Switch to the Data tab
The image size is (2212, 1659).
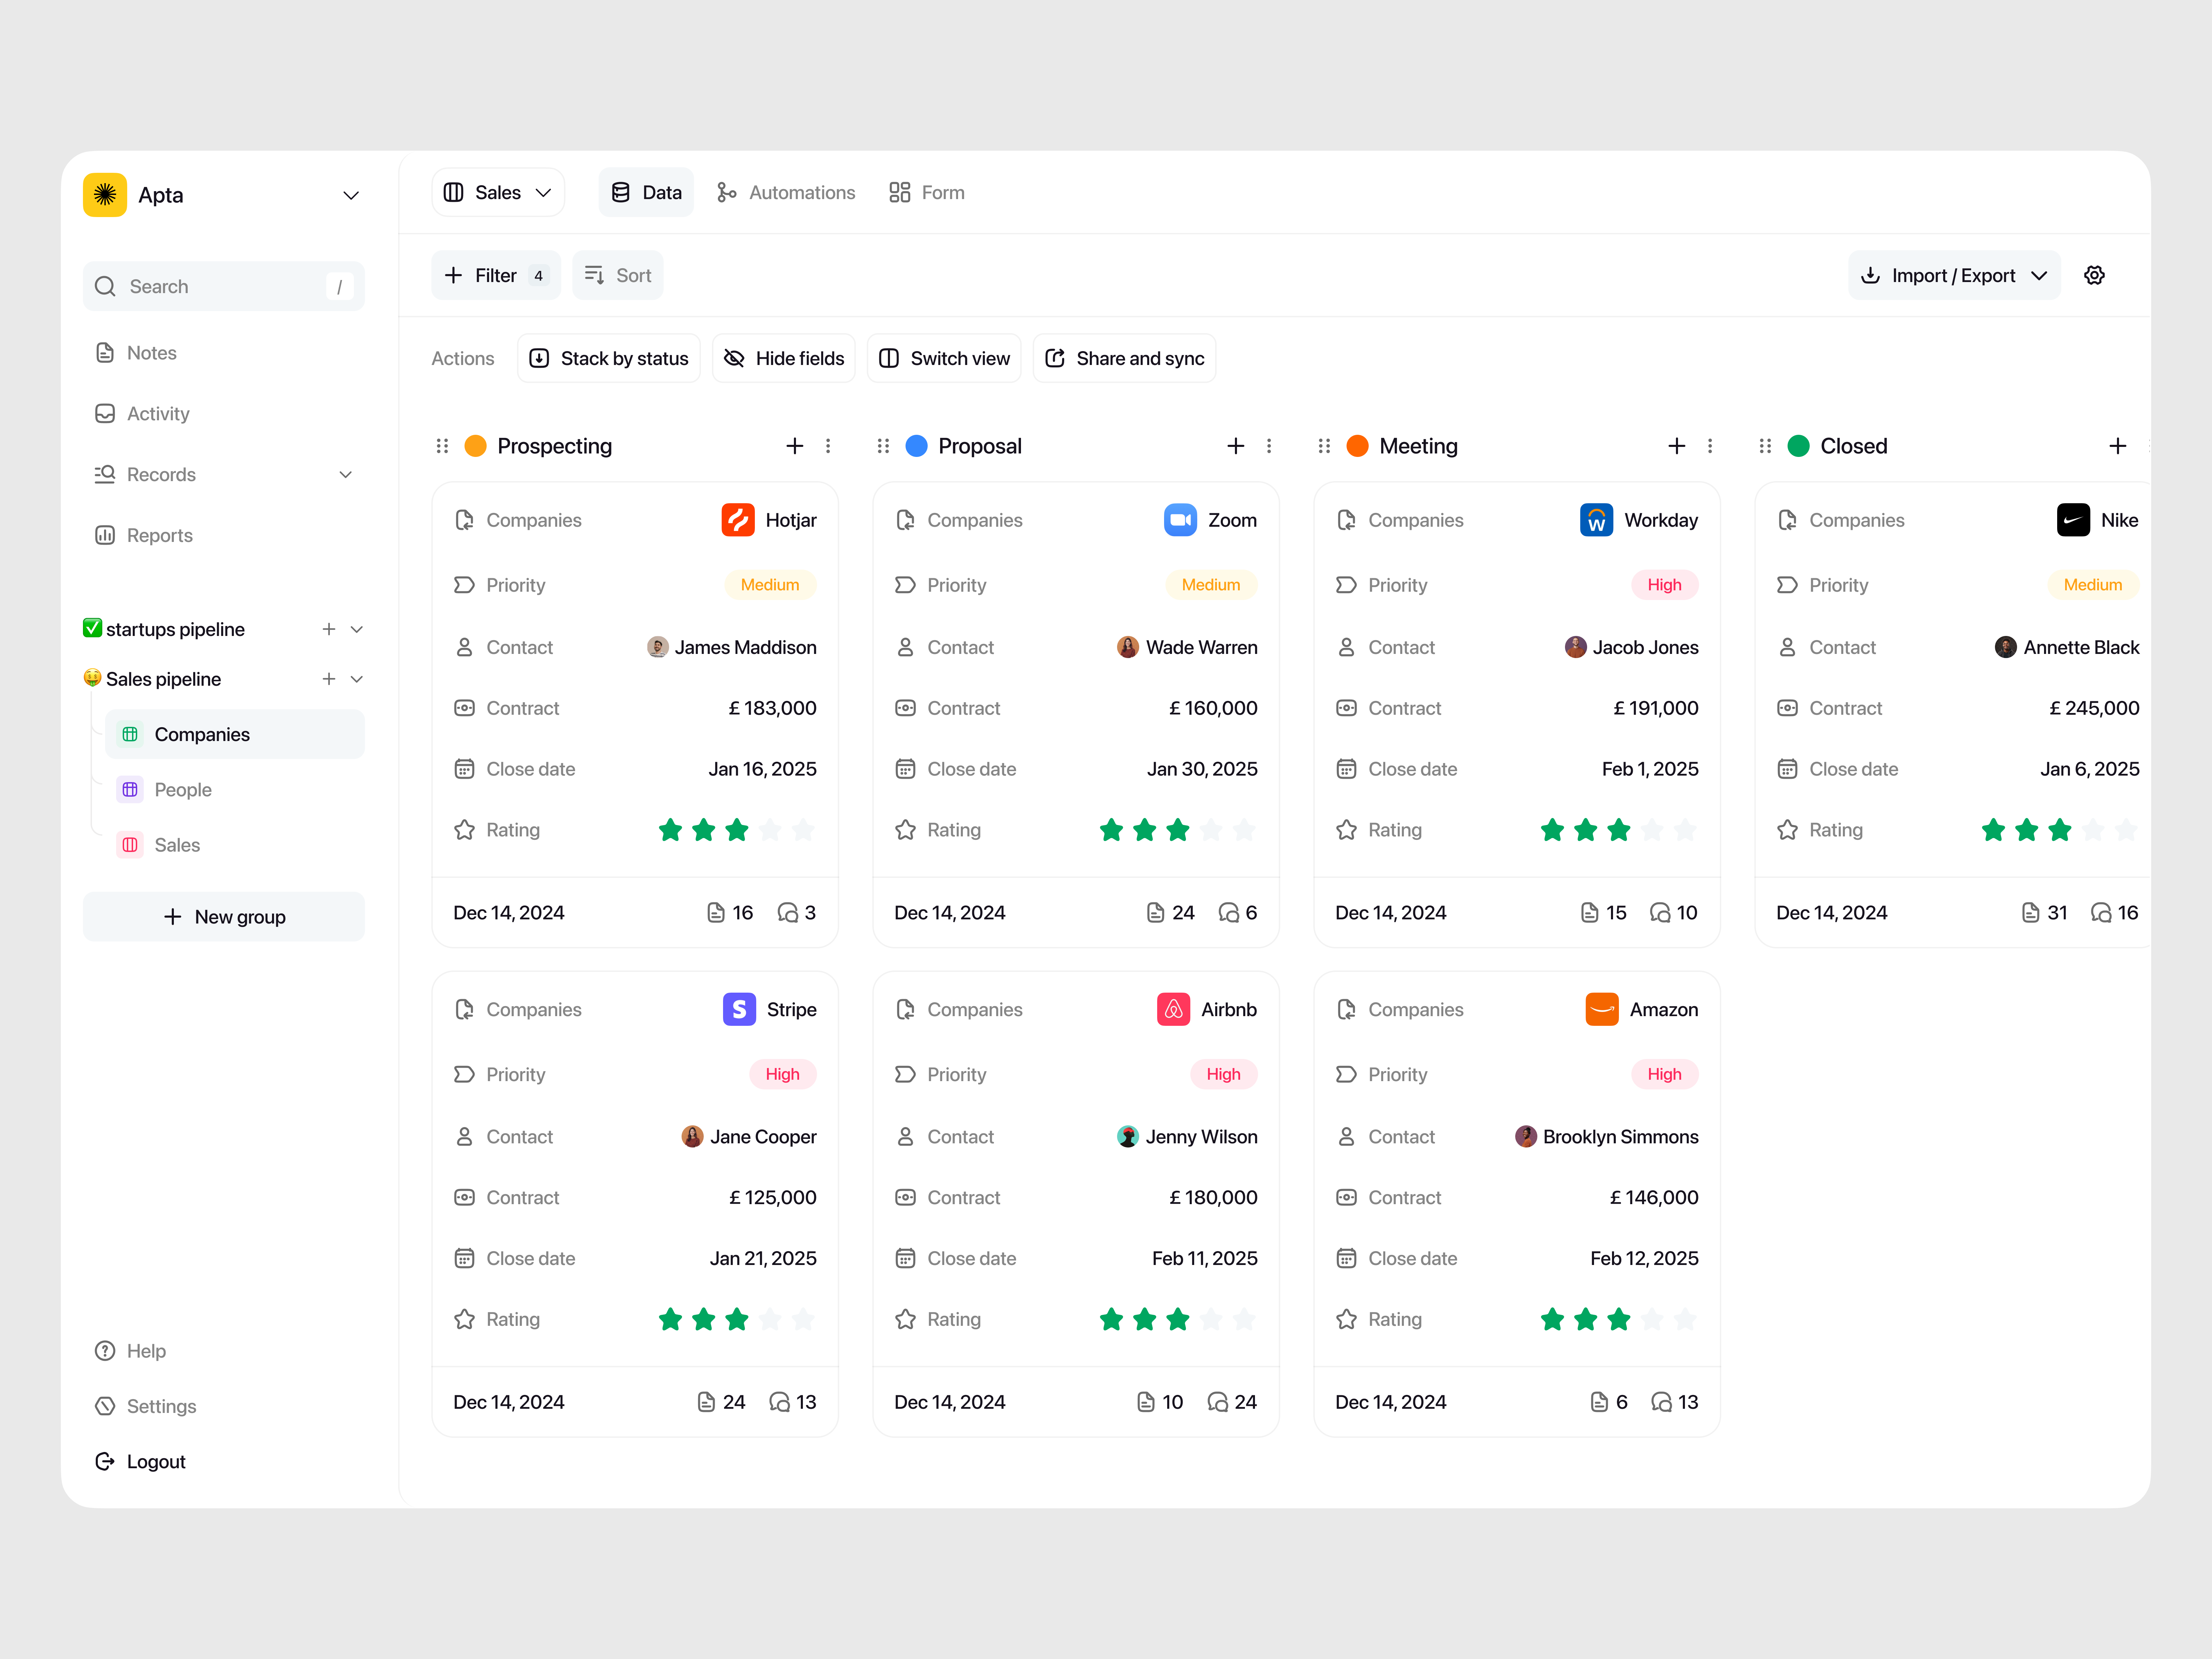(x=646, y=192)
